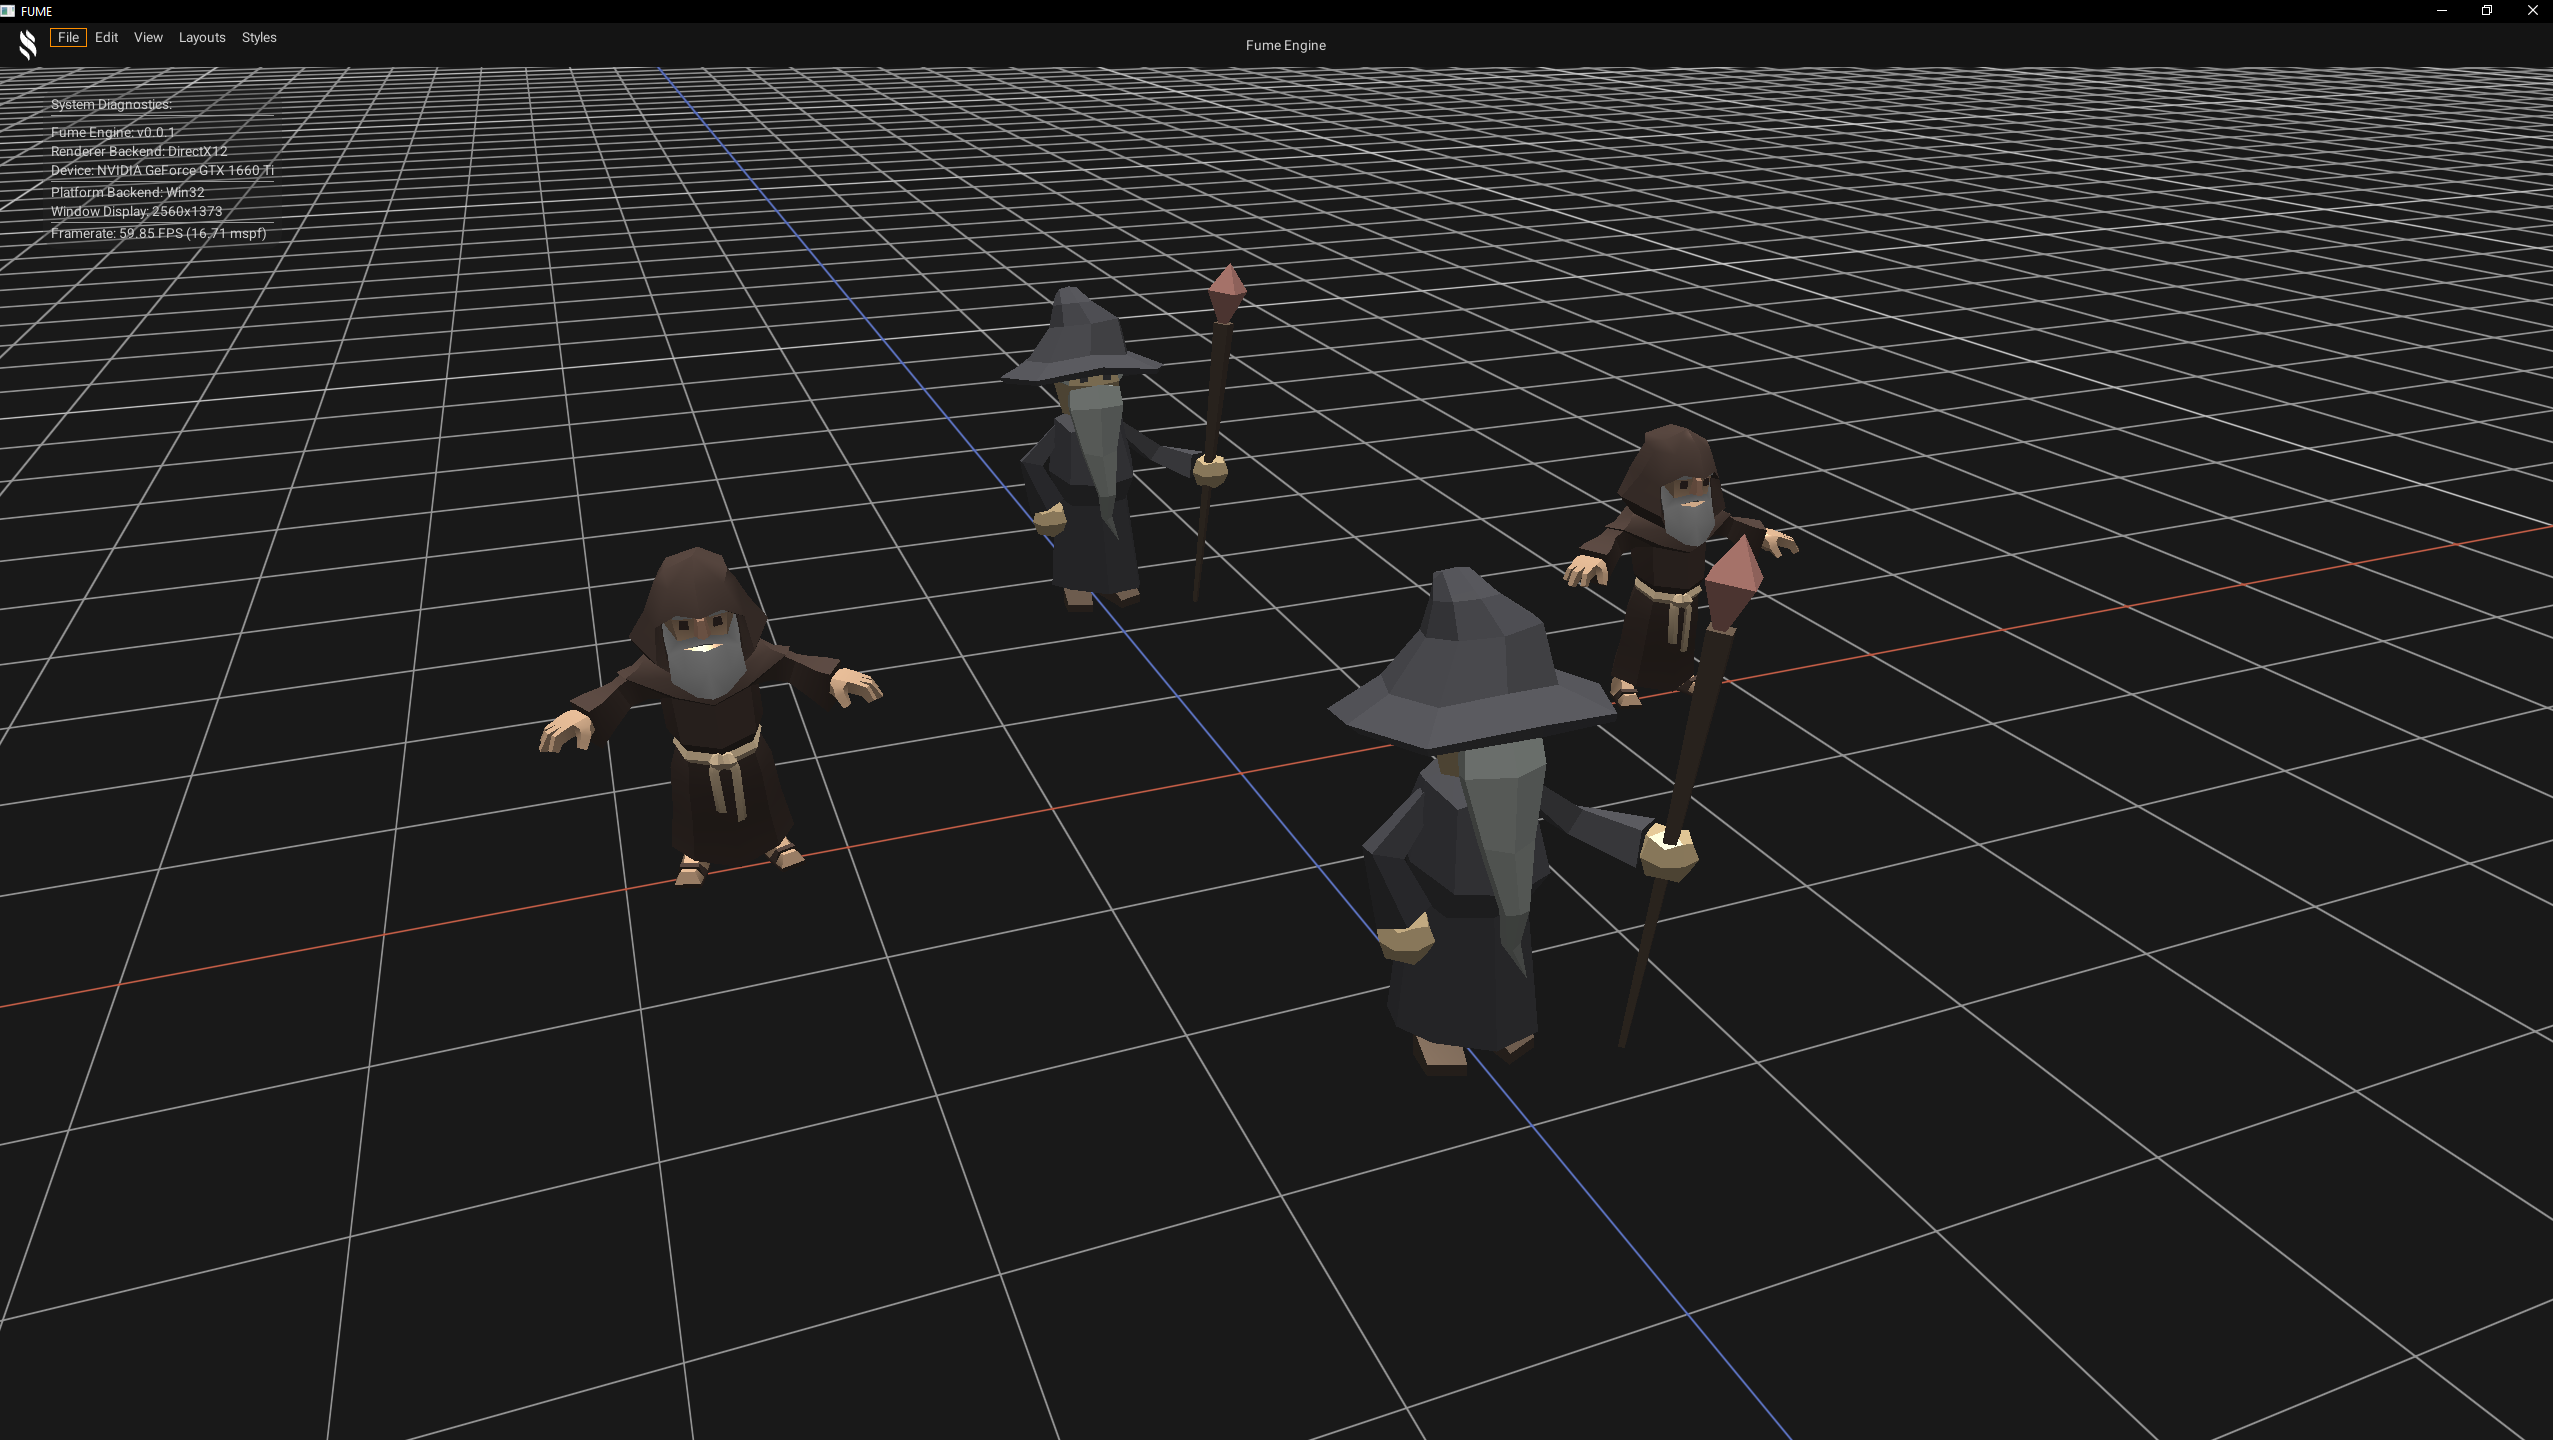This screenshot has width=2553, height=1440.
Task: Expand the Layouts menu
Action: pyautogui.click(x=202, y=37)
